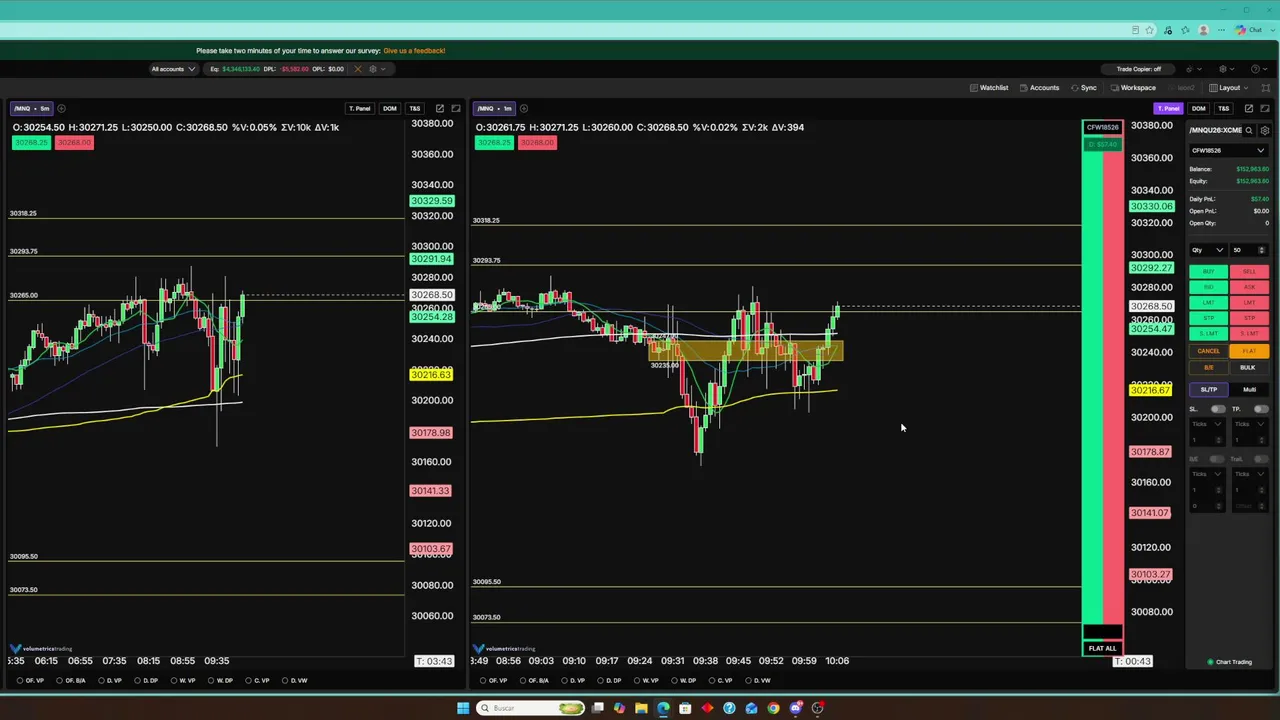The height and width of the screenshot is (720, 1280).
Task: Switch to the Multi tab
Action: click(x=1249, y=390)
